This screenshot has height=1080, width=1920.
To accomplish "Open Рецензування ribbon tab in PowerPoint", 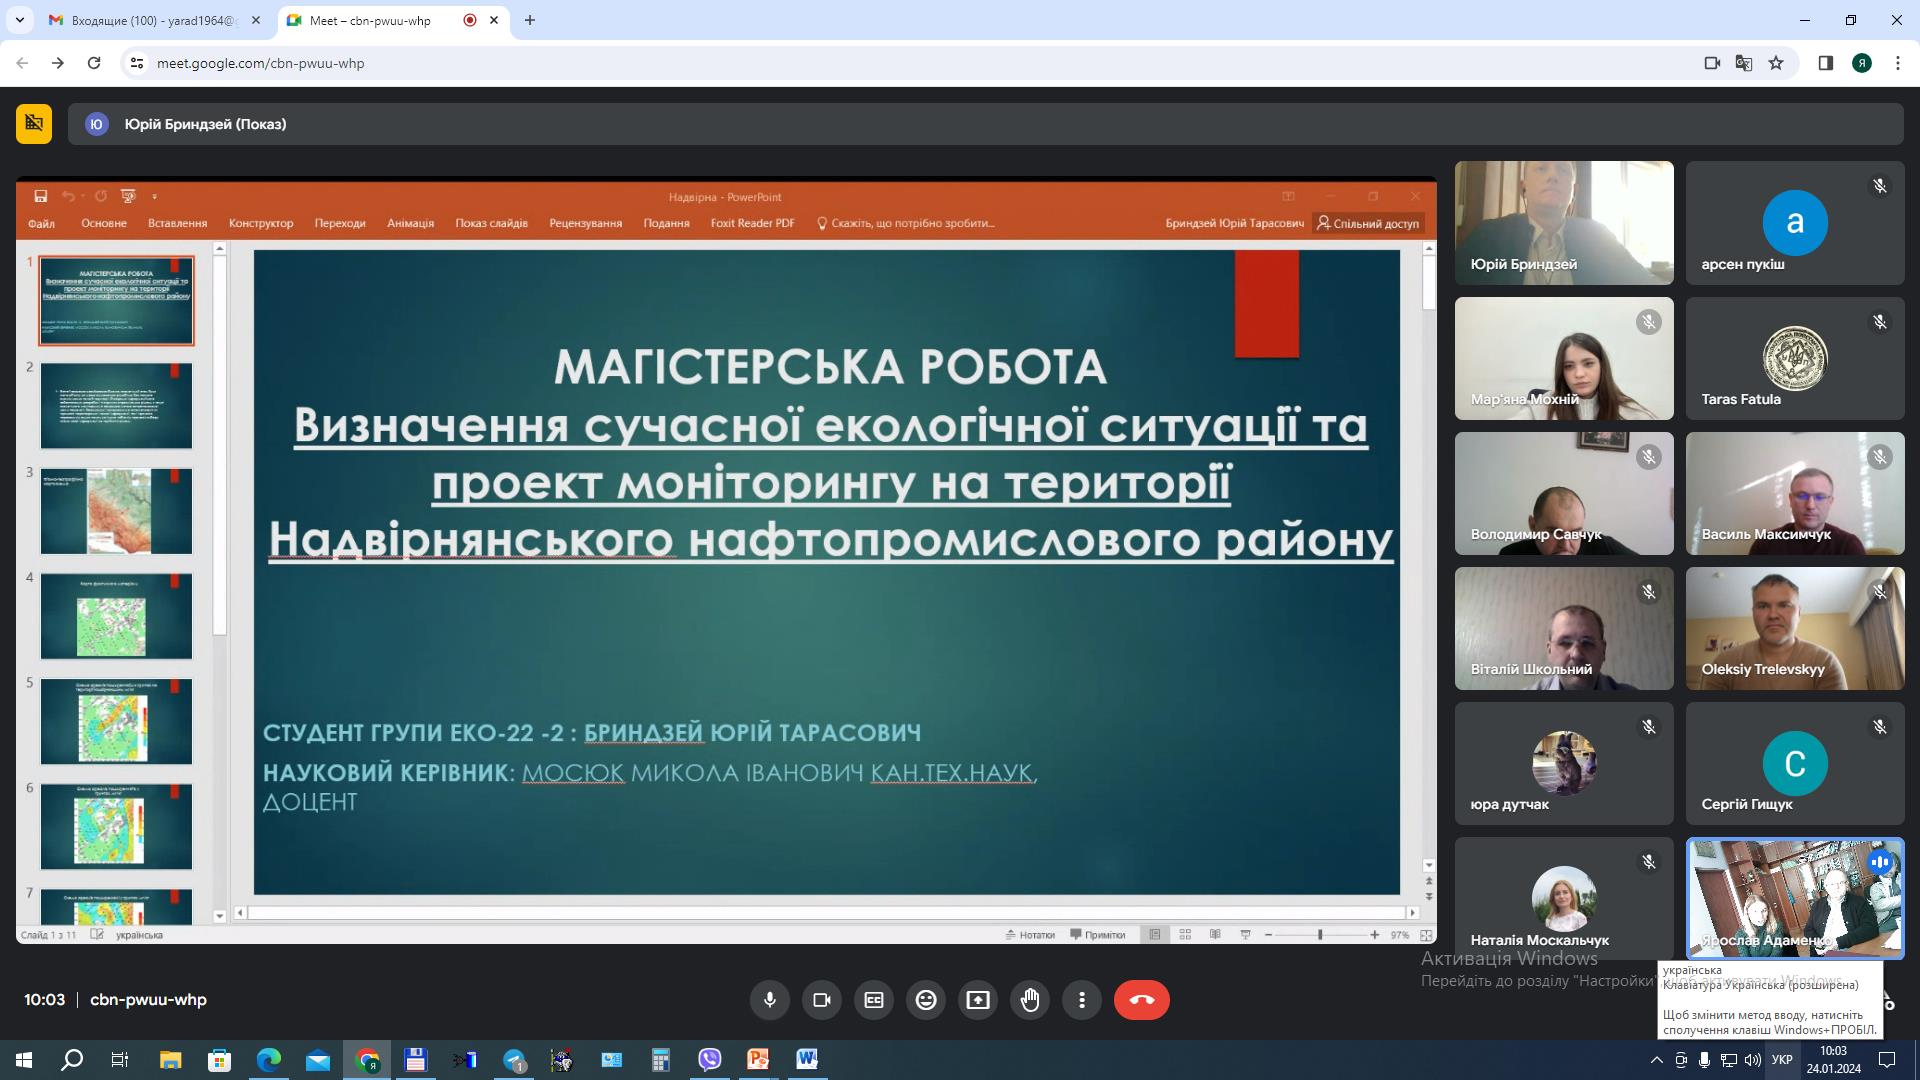I will [585, 223].
